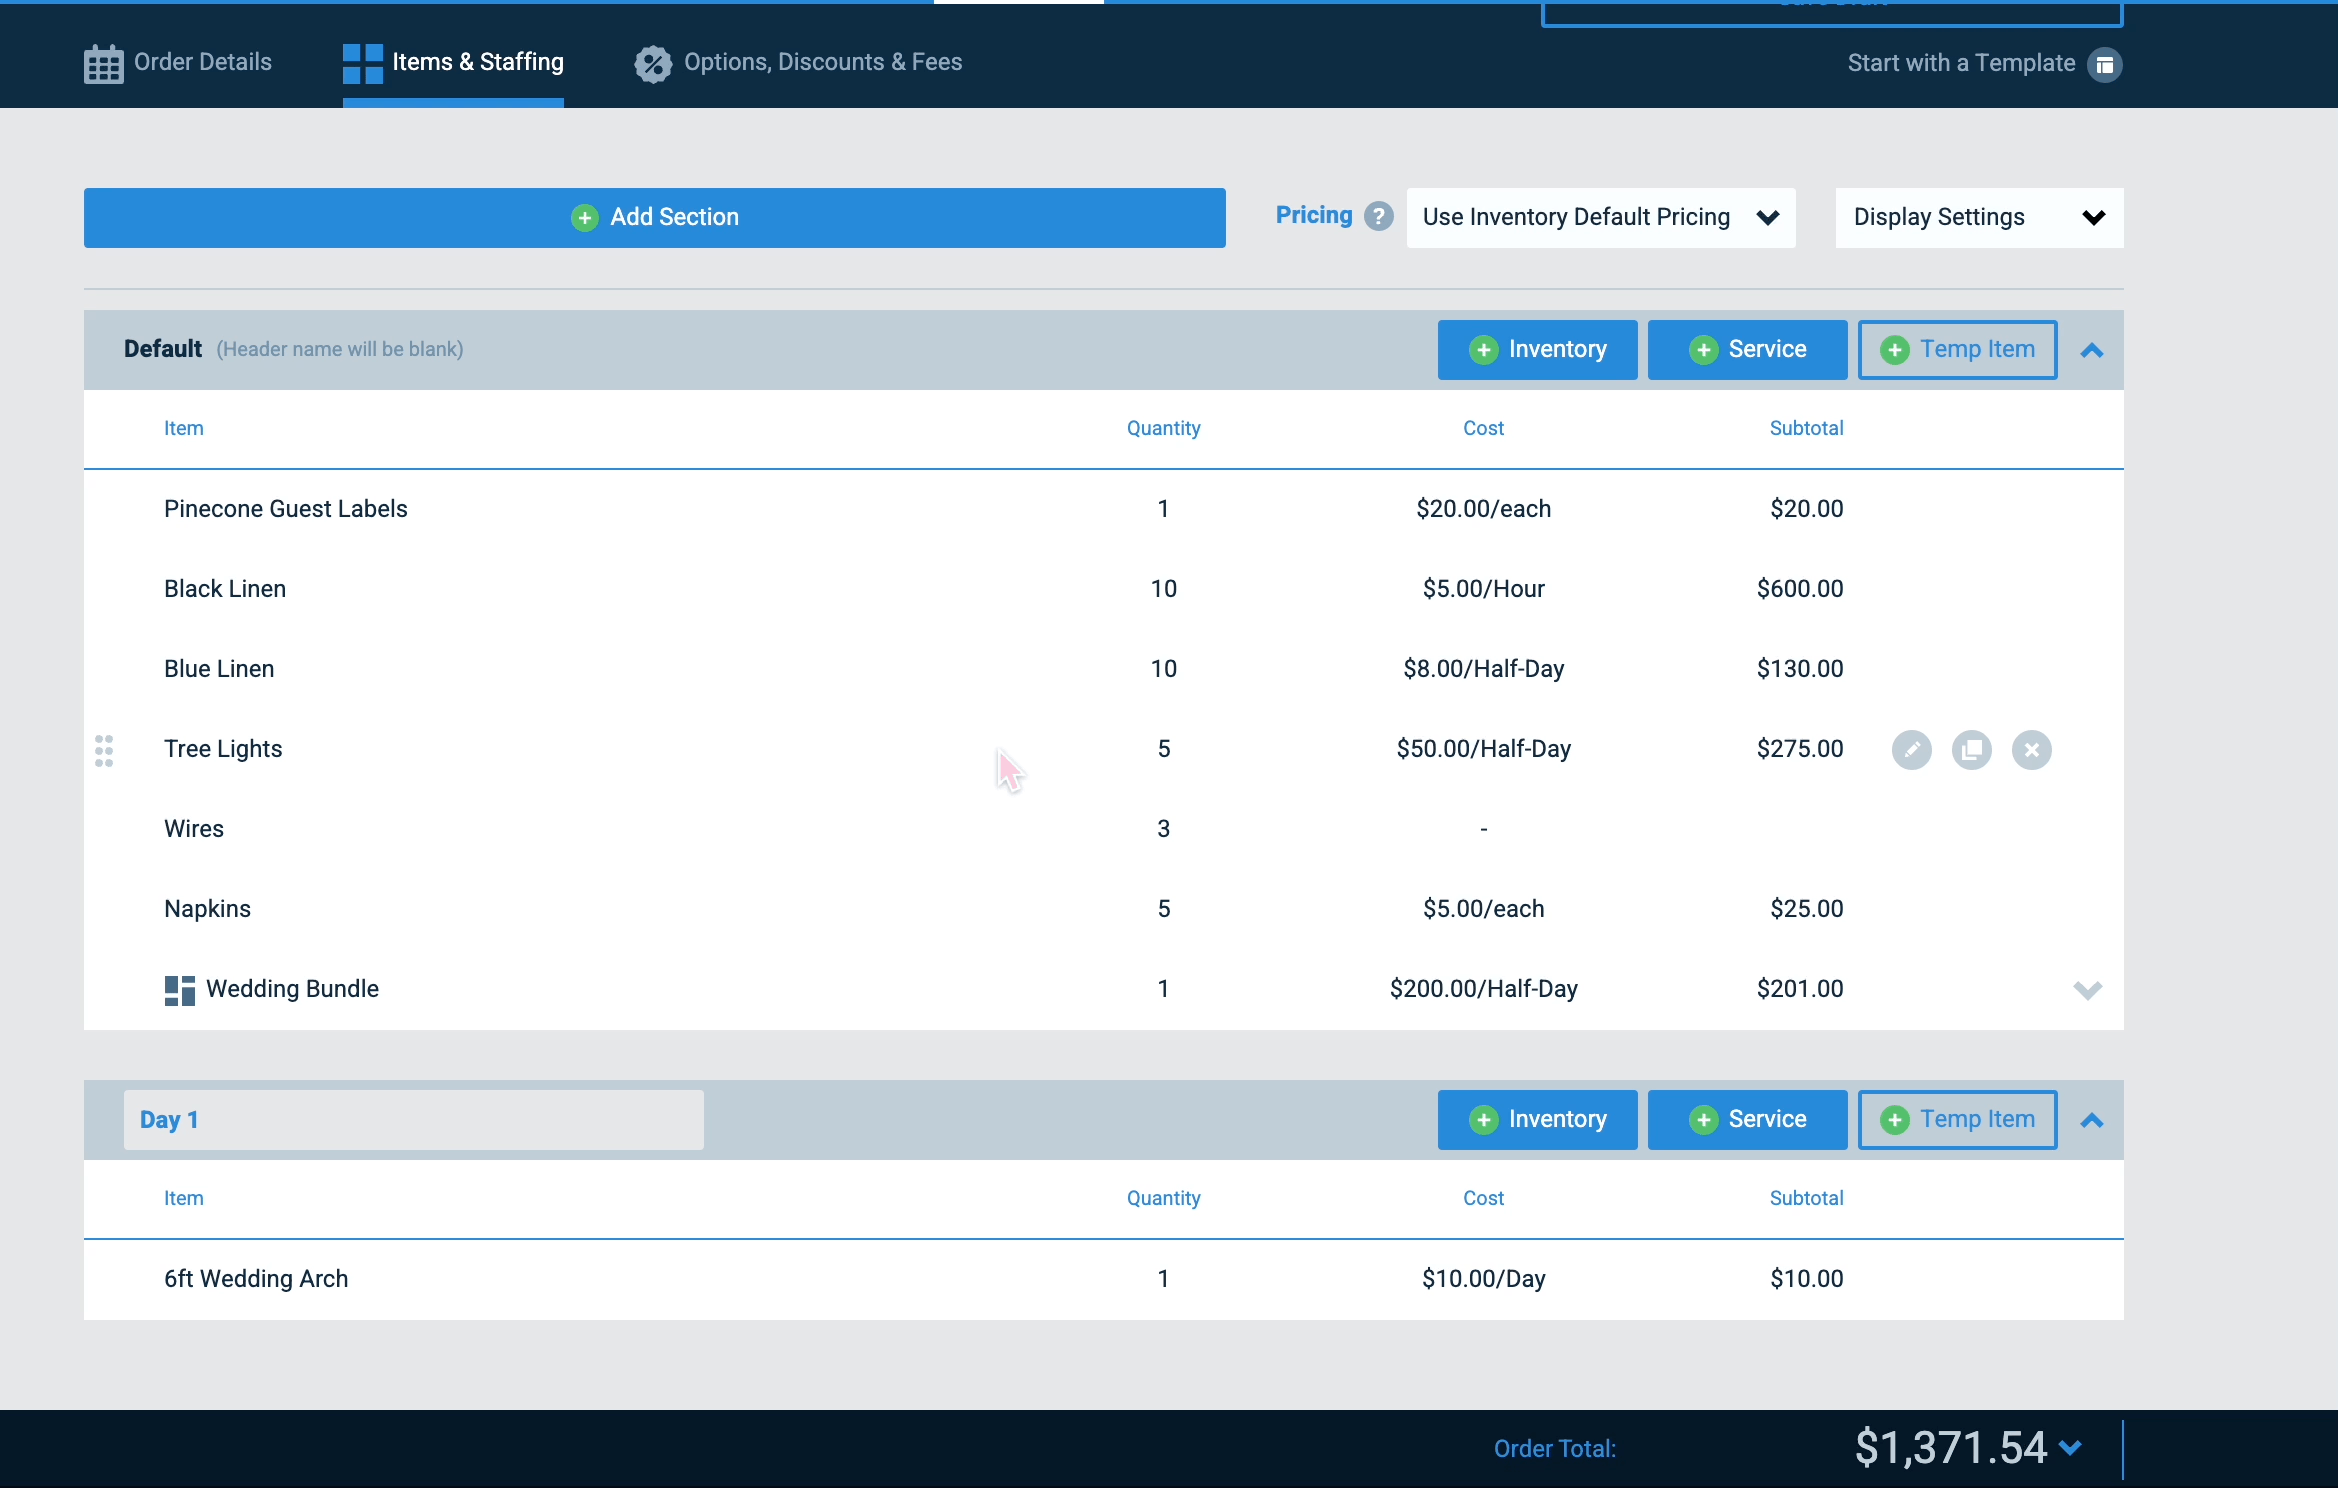Expand the Order Total breakdown chevron
Viewport: 2338px width, 1488px height.
[2070, 1447]
